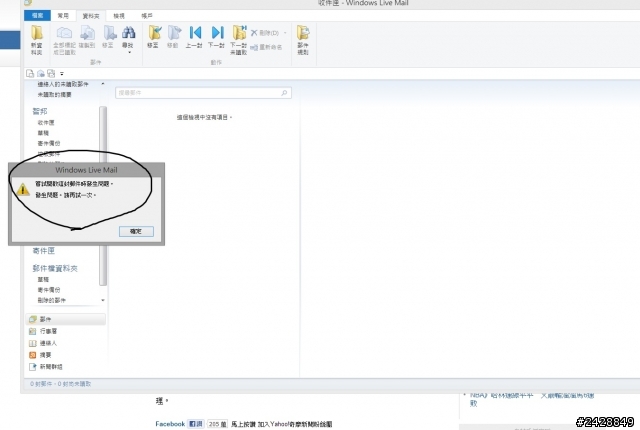Click new-item icon in quick access toolbar
The image size is (640, 430).
[x=30, y=73]
